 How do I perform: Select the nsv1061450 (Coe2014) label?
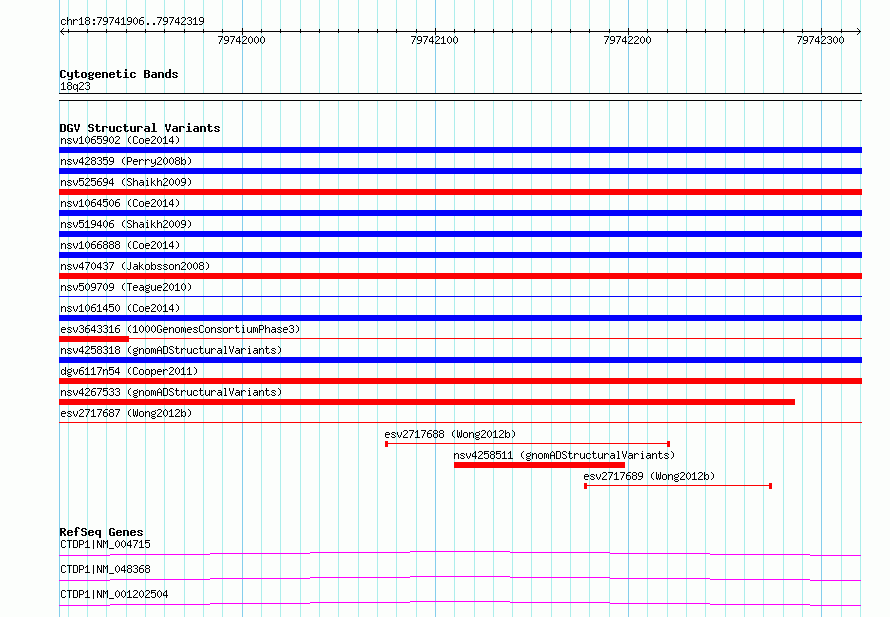120,308
